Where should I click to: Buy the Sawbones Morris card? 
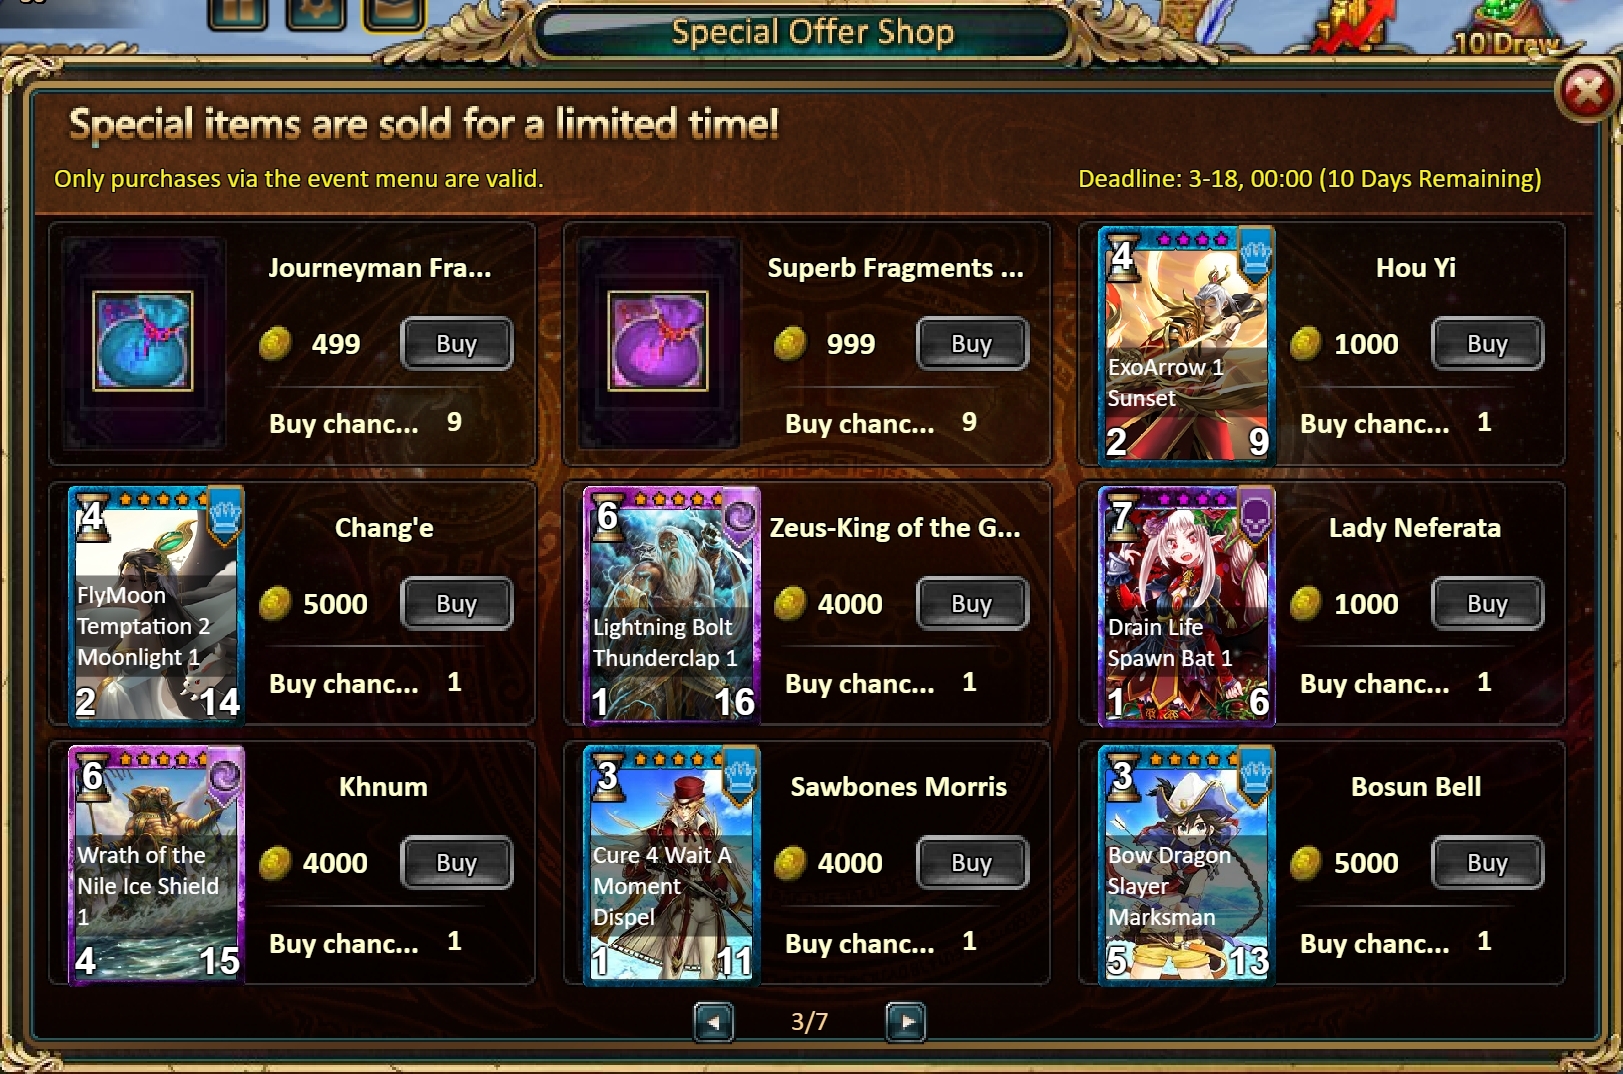(972, 863)
